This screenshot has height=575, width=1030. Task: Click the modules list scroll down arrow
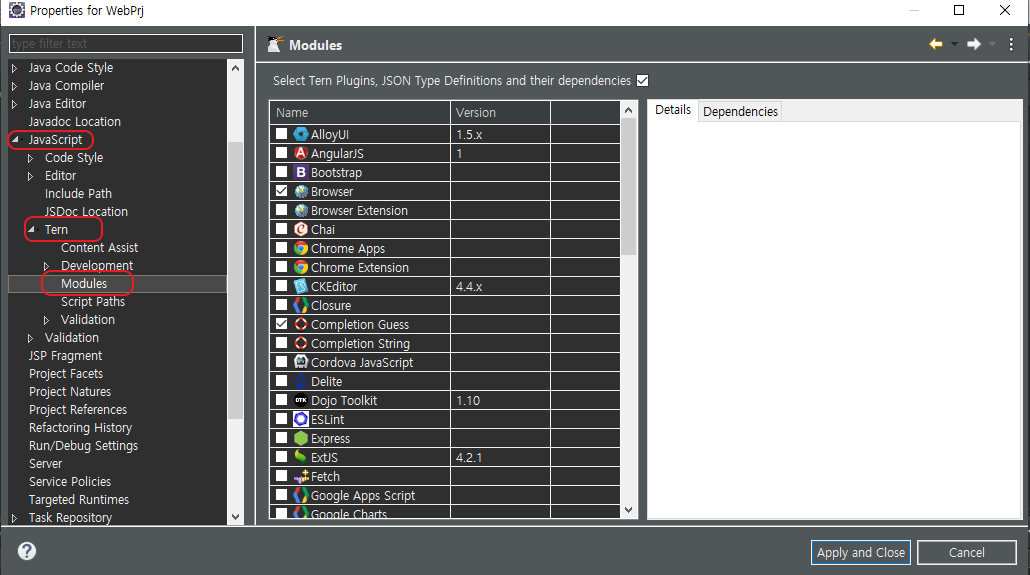click(x=629, y=510)
